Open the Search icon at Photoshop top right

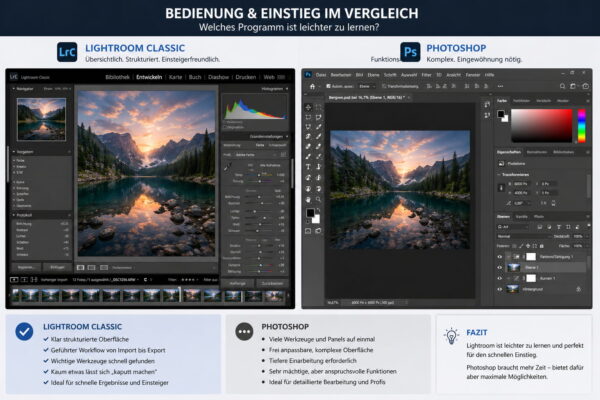562,87
